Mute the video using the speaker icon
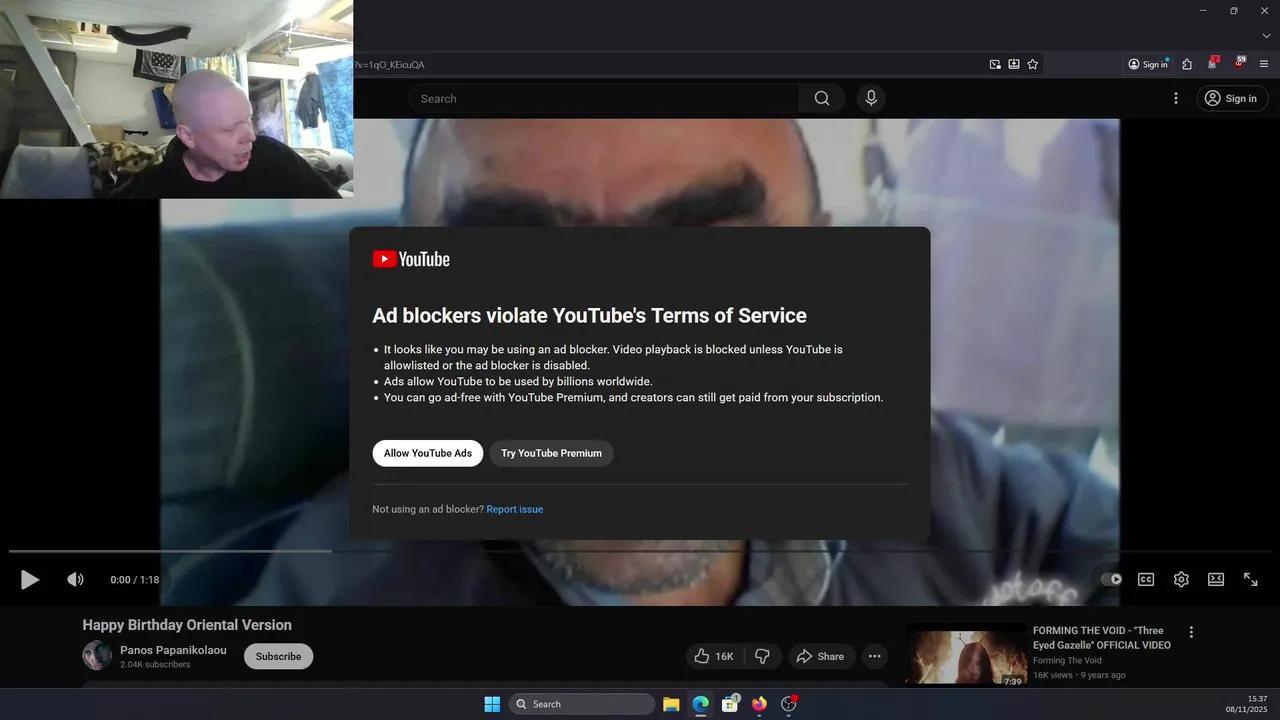This screenshot has width=1280, height=720. pos(75,579)
